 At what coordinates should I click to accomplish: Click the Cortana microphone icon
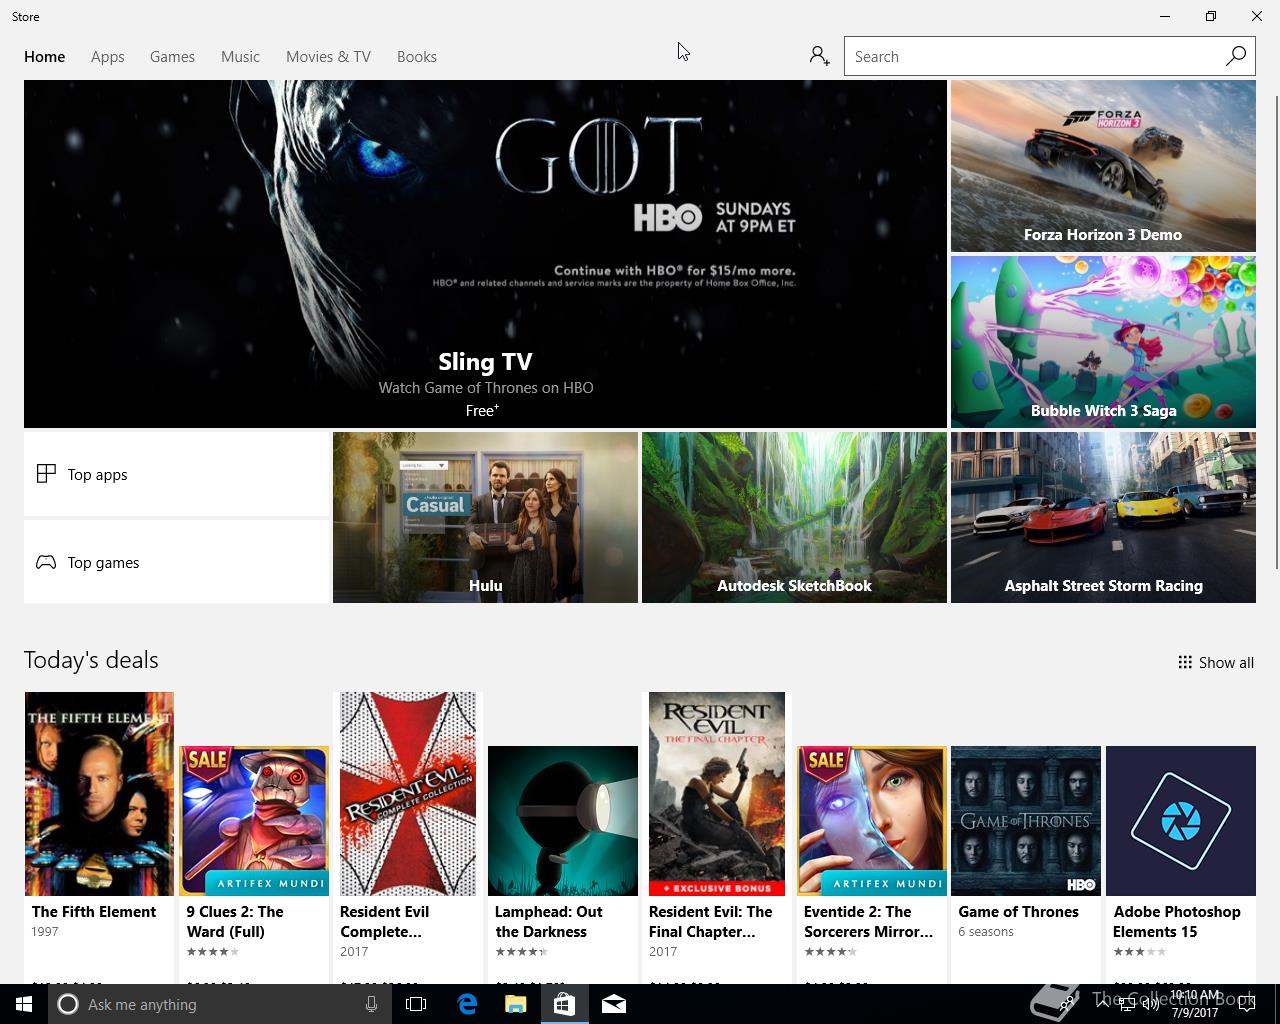[371, 1004]
